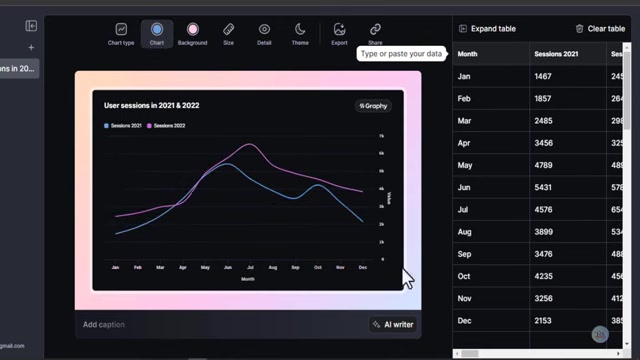The height and width of the screenshot is (360, 640).
Task: Select cell with value 3899
Action: click(x=568, y=232)
